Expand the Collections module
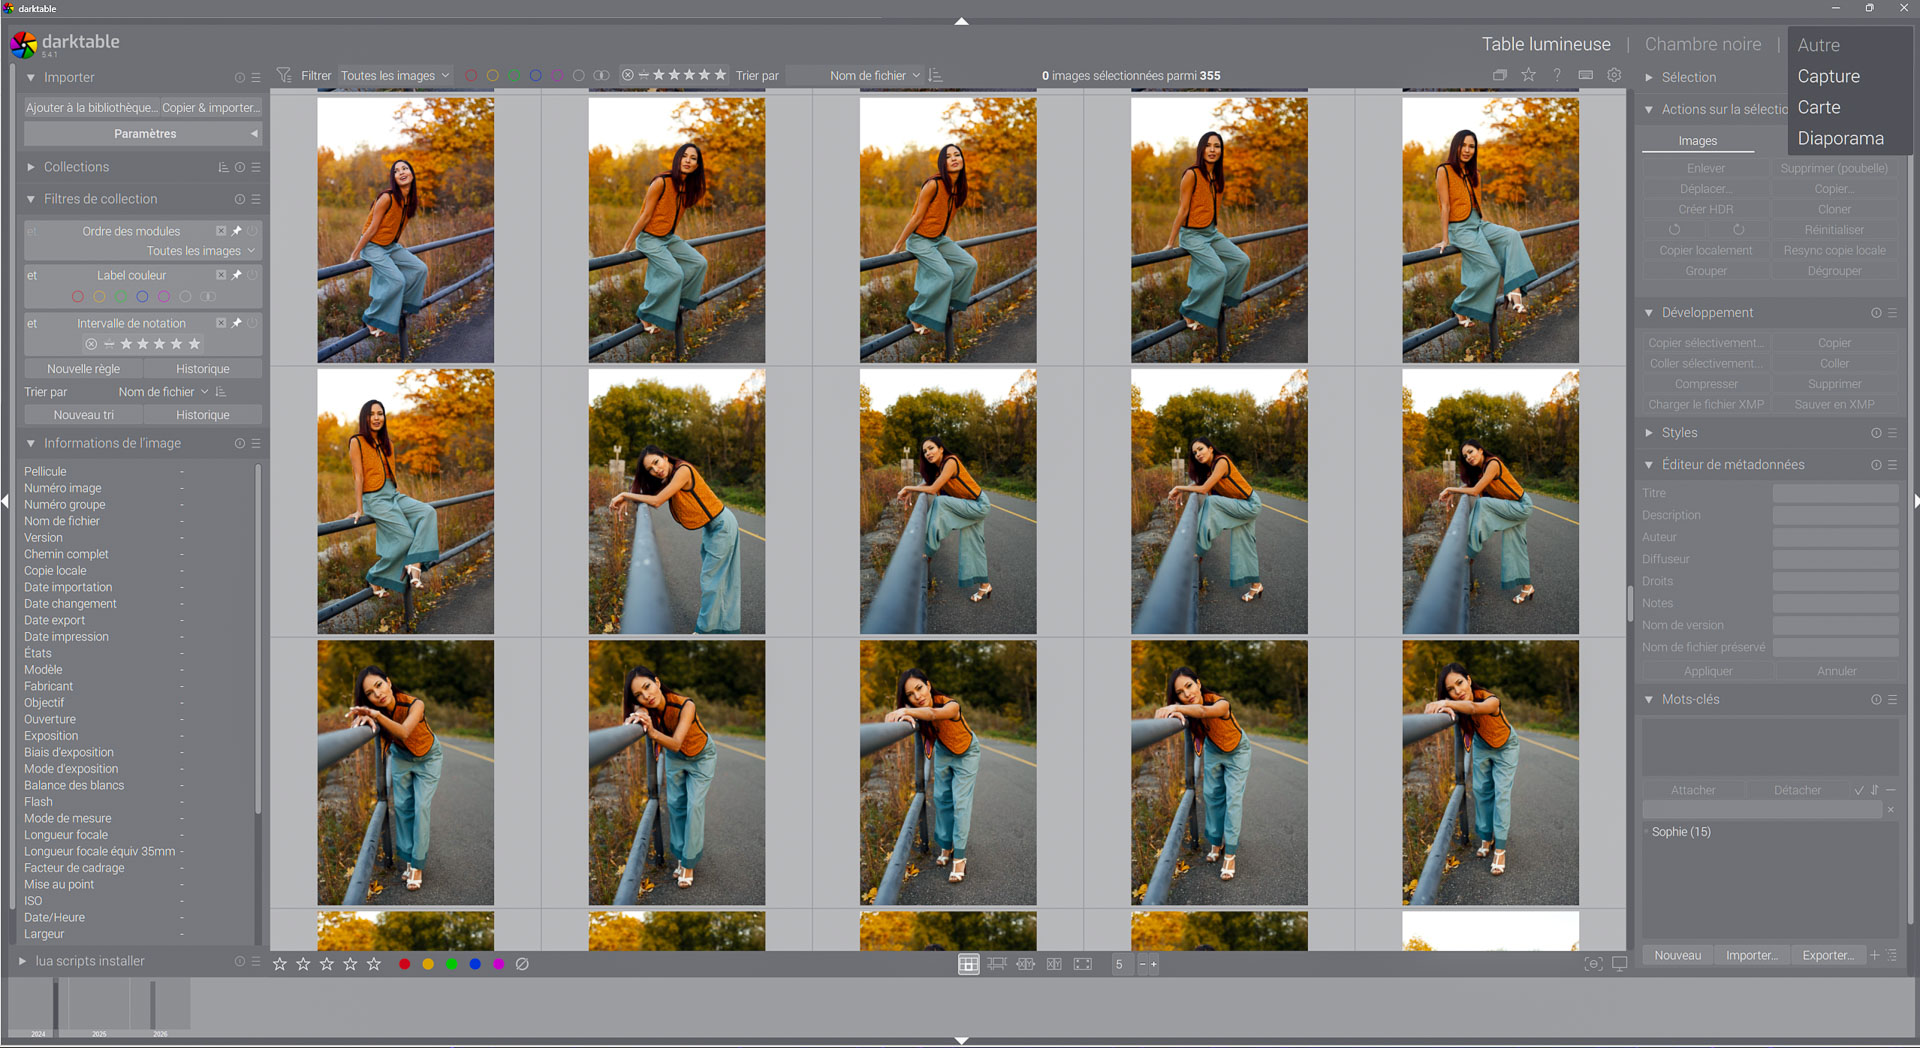The height and width of the screenshot is (1048, 1920). 31,167
